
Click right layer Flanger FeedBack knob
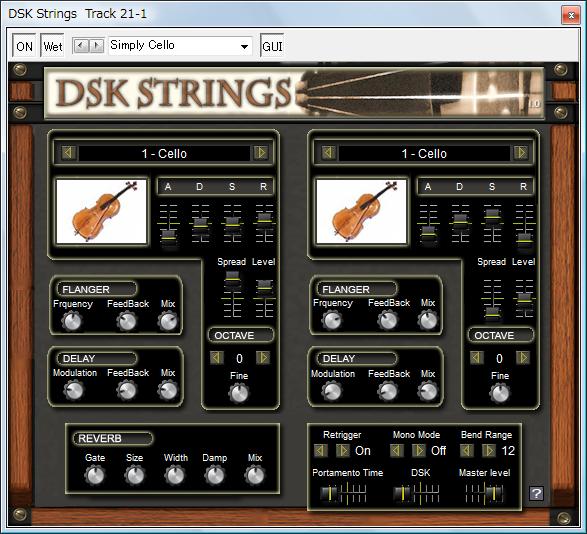click(388, 321)
